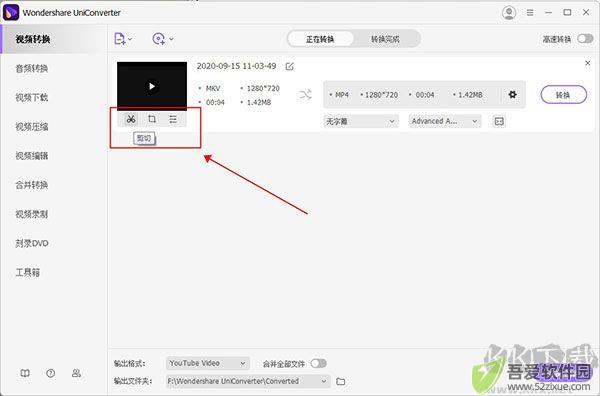
Task: Click the preview box icon beside Advanced audio
Action: click(x=499, y=121)
